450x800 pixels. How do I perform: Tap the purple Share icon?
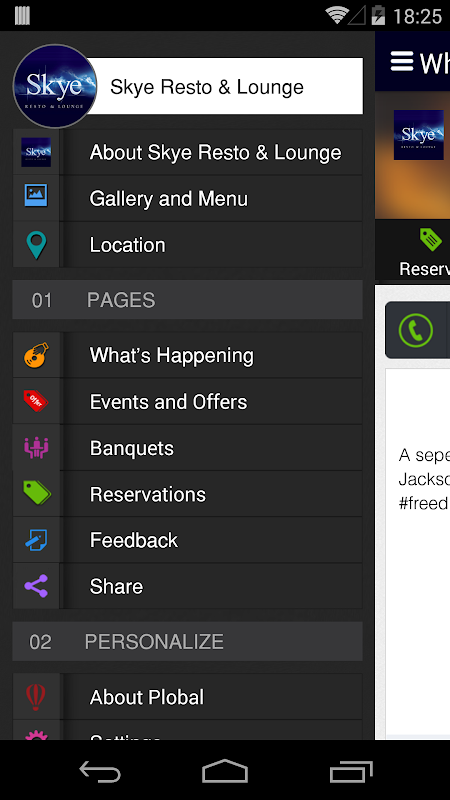36,586
